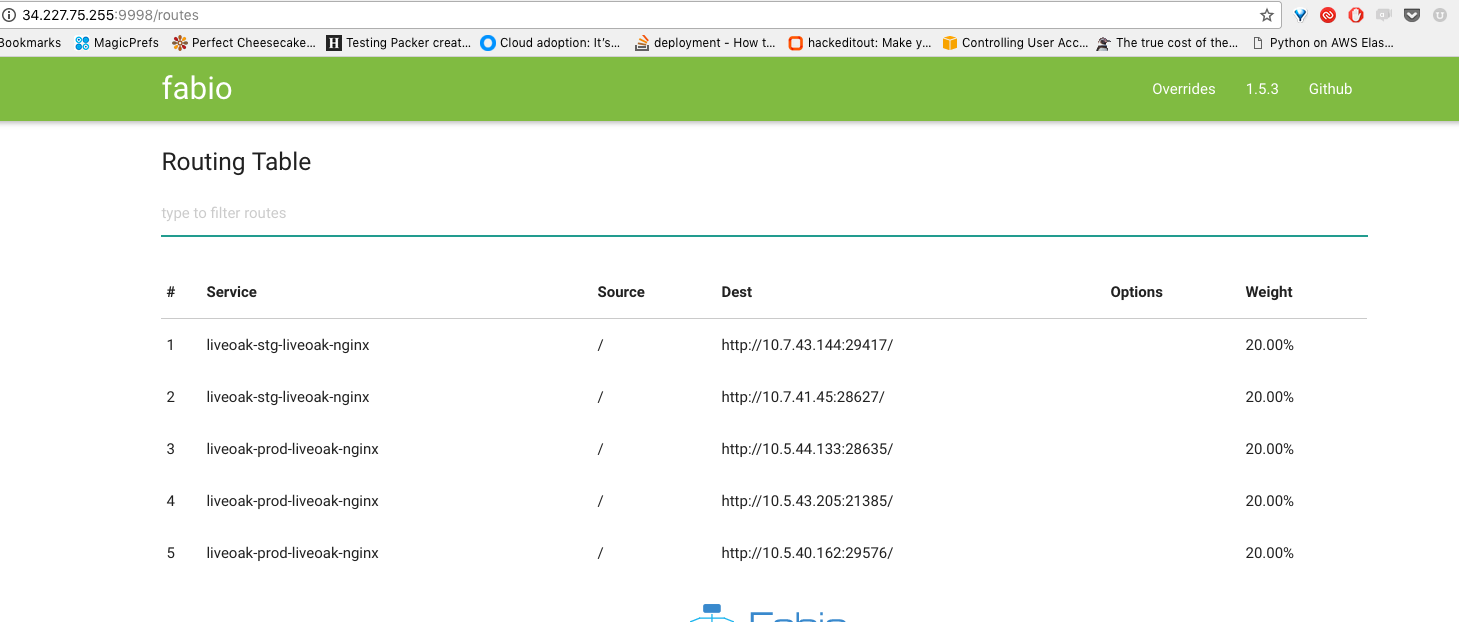The image size is (1459, 622).
Task: Click the gray circular U extension icon
Action: (1440, 15)
